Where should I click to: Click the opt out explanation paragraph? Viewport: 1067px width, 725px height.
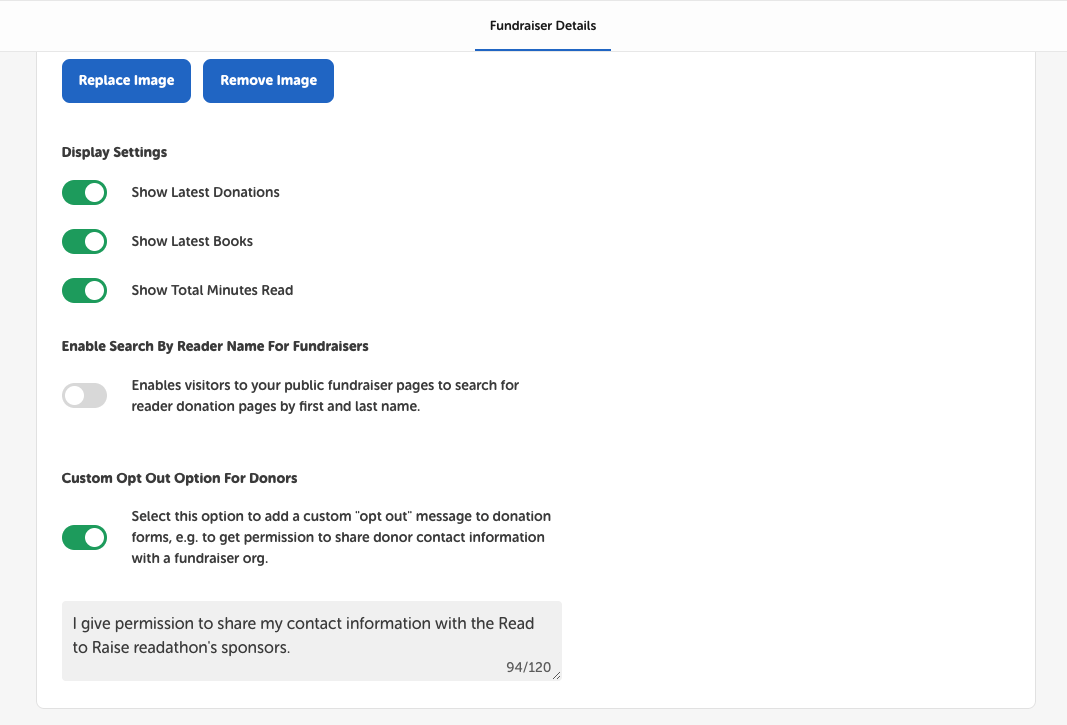tap(340, 537)
